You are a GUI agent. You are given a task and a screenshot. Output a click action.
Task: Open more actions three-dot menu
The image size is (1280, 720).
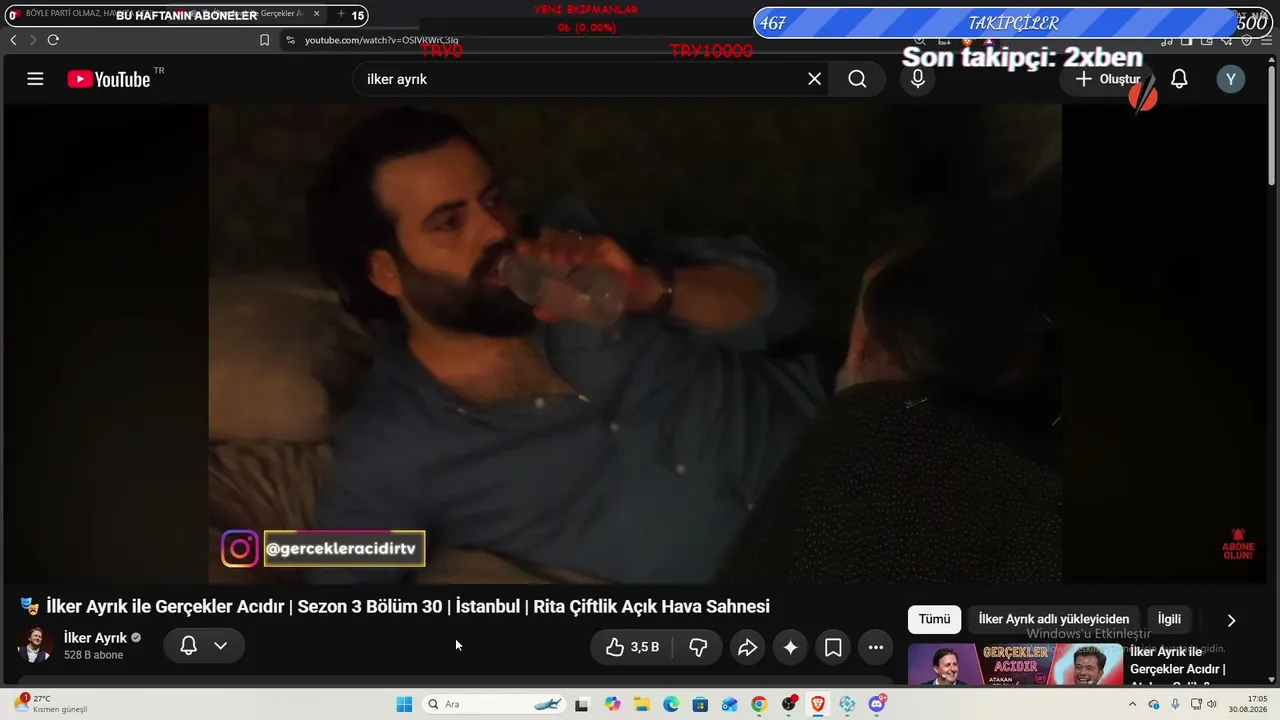pos(876,647)
